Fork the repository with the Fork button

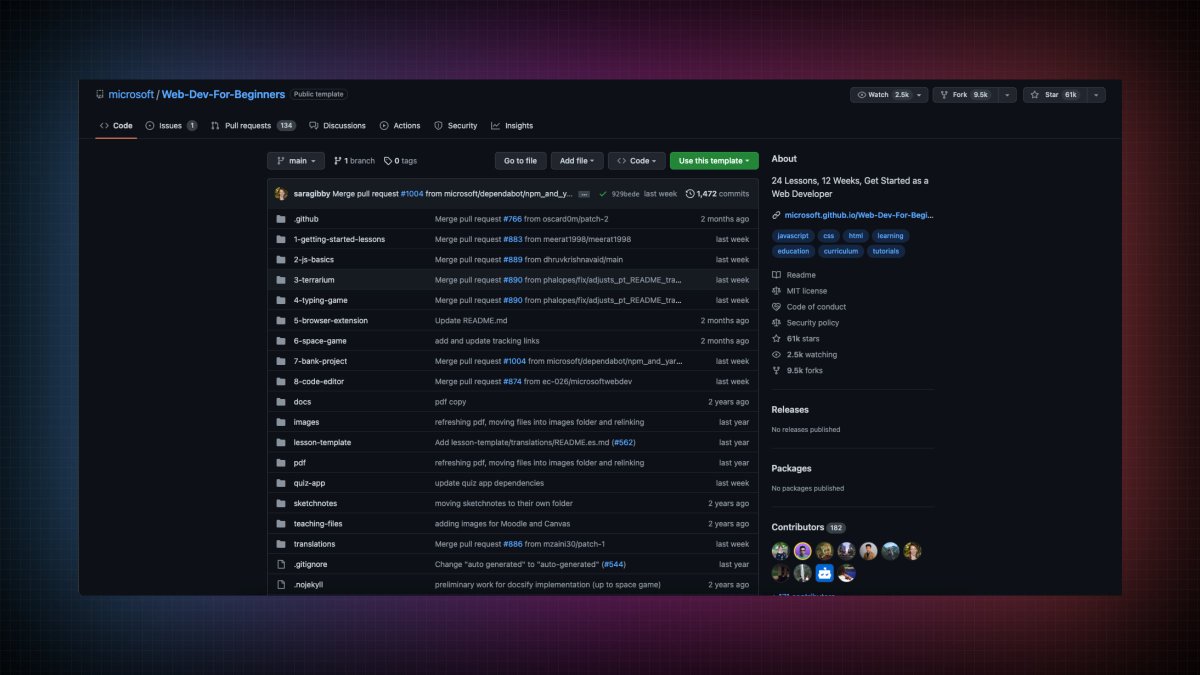click(x=964, y=95)
